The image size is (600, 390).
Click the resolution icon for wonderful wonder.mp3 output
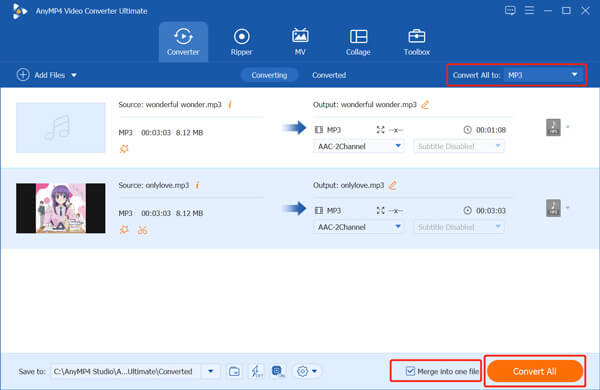pos(380,130)
